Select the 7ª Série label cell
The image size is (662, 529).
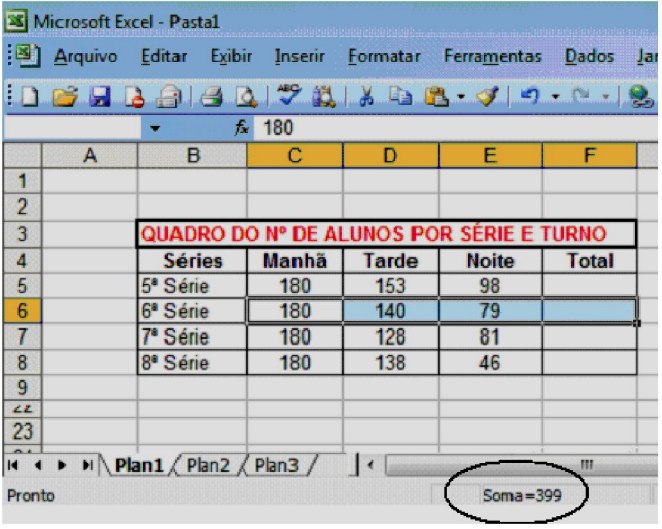click(193, 337)
